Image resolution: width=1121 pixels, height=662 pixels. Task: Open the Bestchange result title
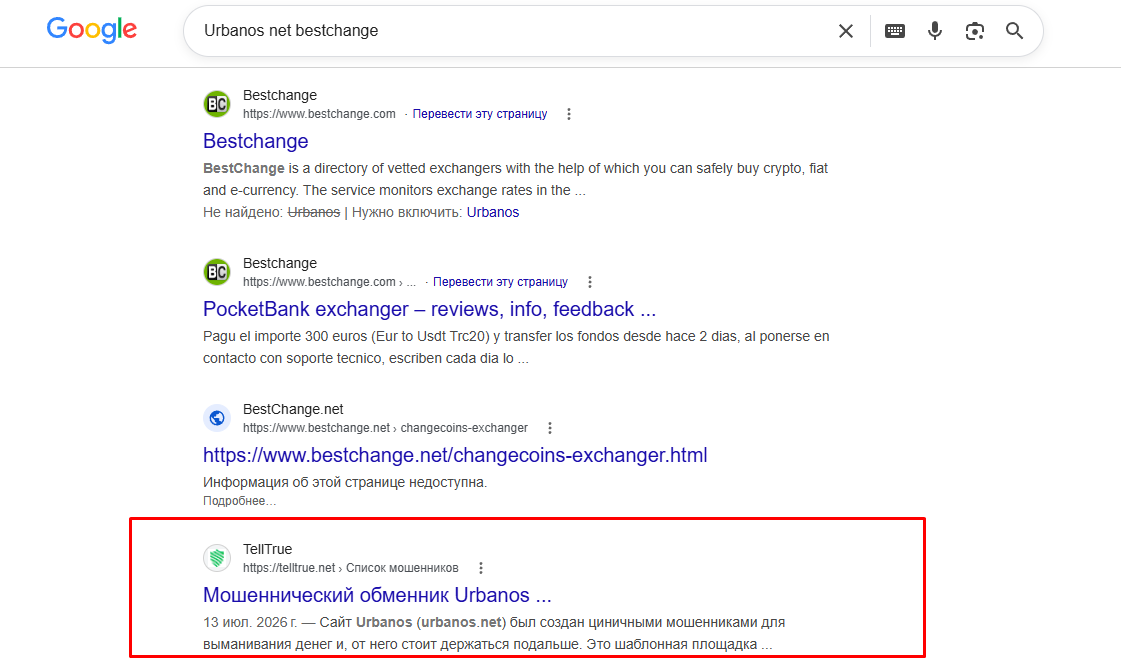tap(255, 141)
